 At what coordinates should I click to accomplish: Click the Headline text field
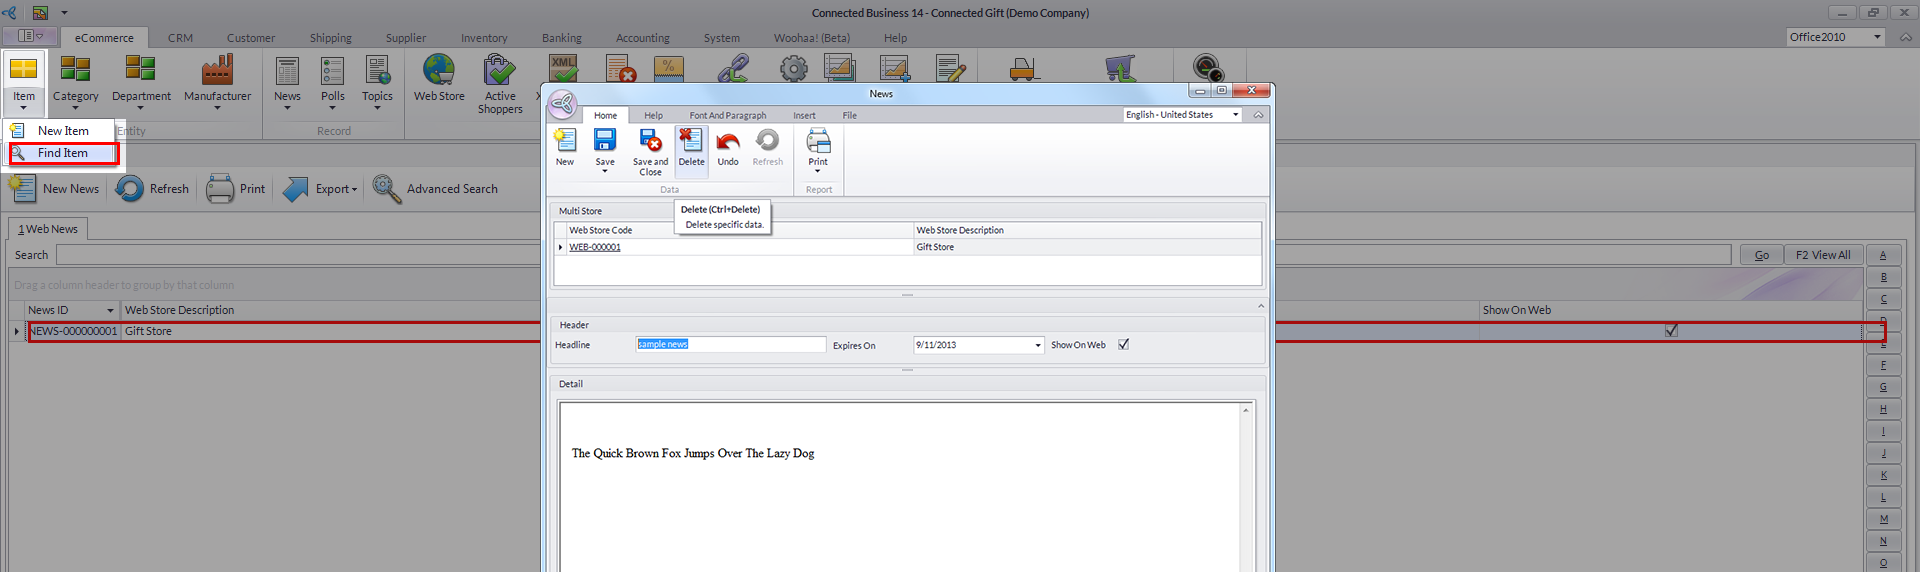(x=730, y=345)
